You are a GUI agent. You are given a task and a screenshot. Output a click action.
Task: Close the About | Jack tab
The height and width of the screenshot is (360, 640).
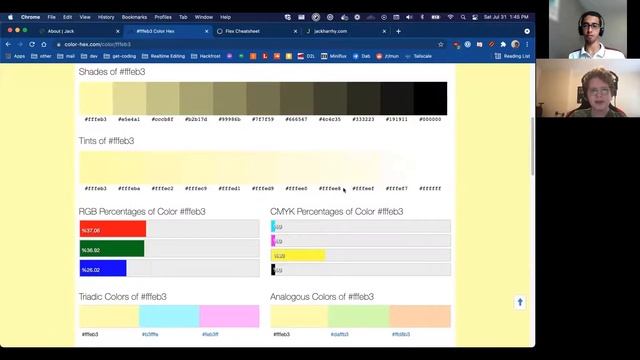(x=118, y=31)
